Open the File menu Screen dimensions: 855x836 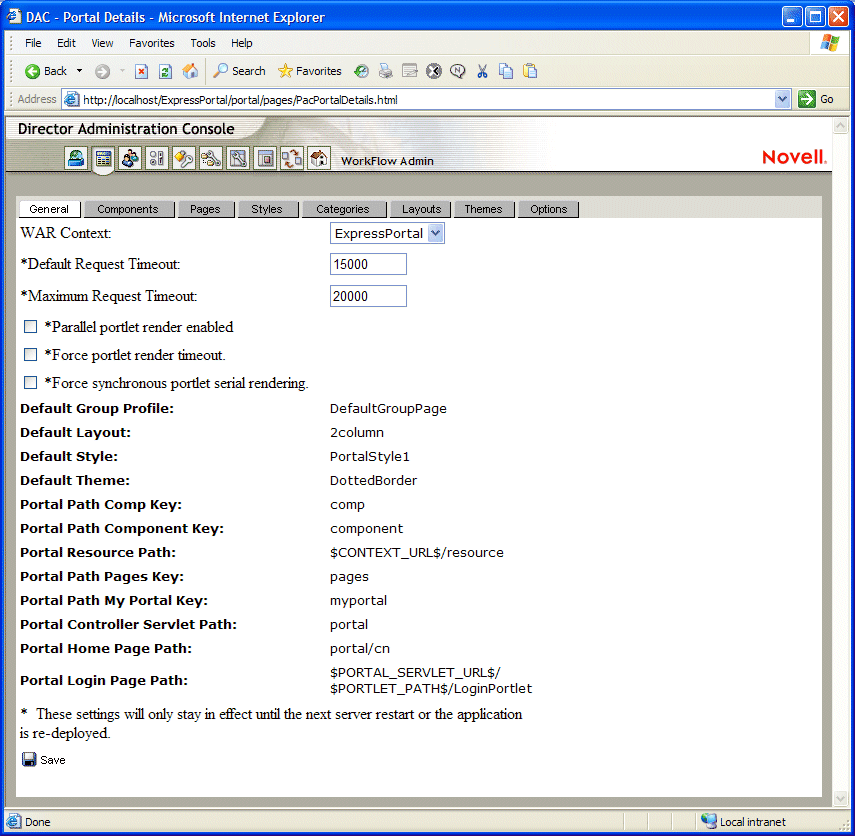pos(33,43)
